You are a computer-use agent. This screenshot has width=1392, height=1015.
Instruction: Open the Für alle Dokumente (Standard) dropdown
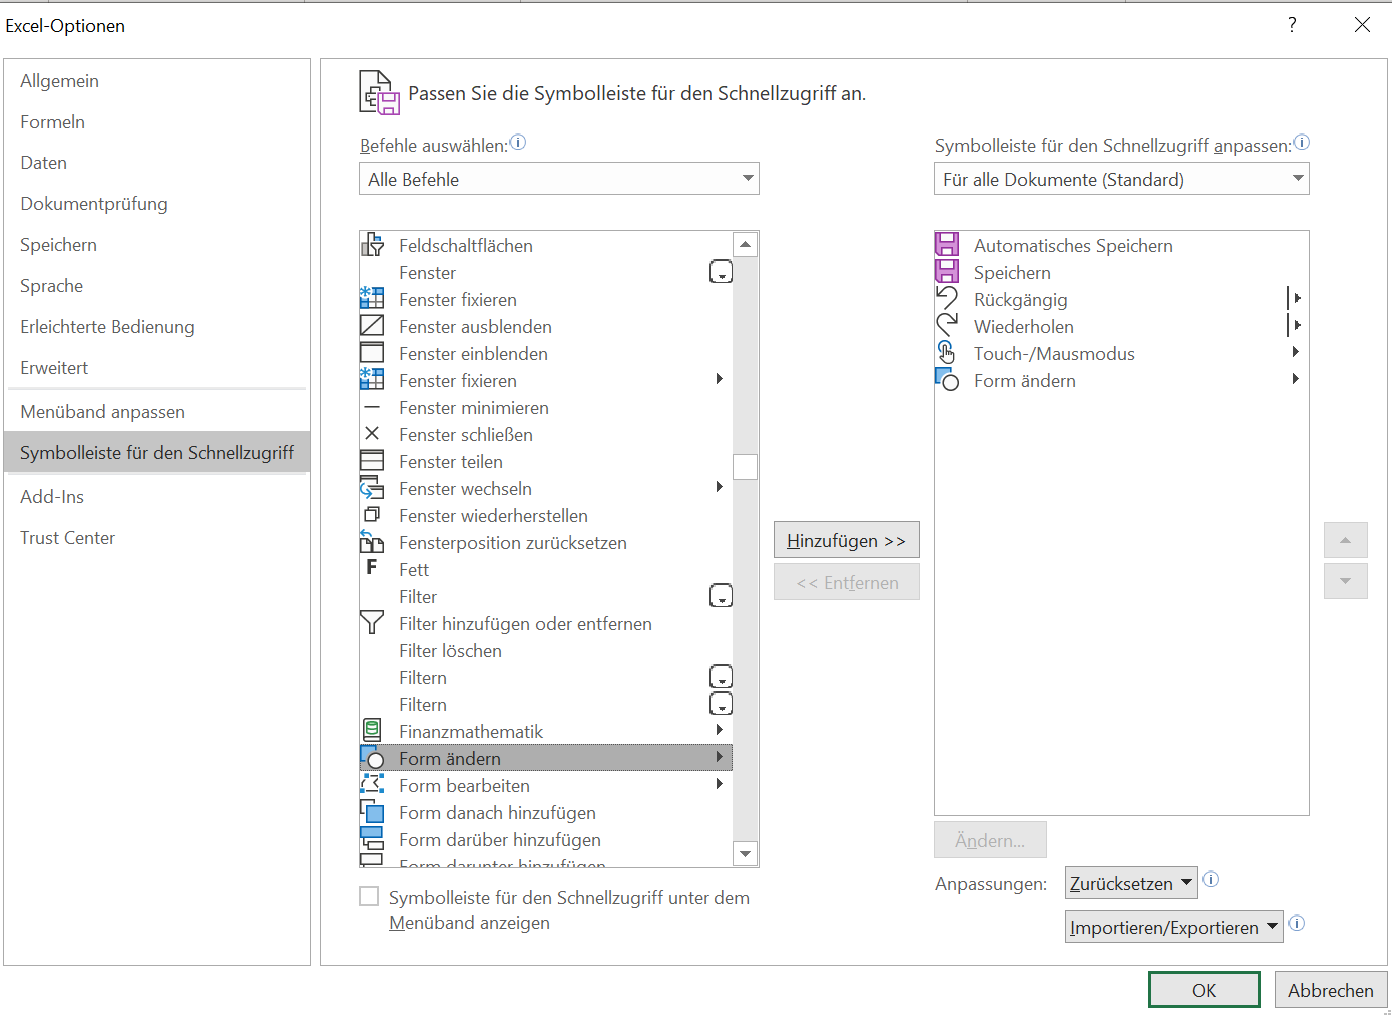point(1121,179)
